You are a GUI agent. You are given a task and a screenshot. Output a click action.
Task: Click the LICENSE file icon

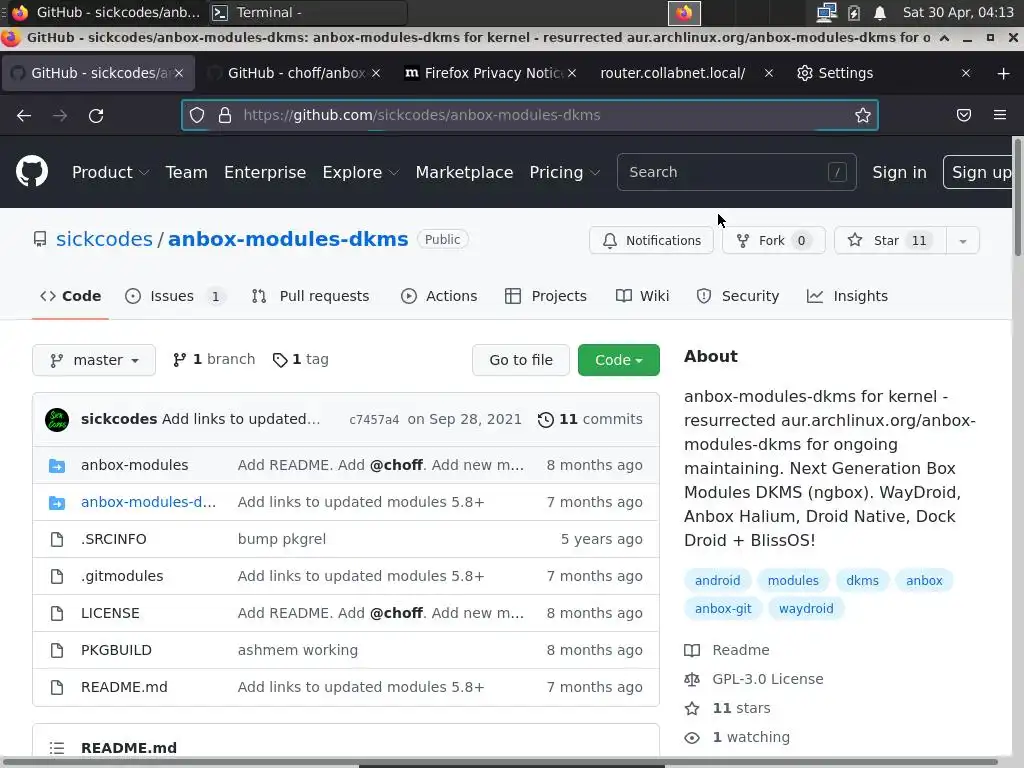click(x=57, y=613)
